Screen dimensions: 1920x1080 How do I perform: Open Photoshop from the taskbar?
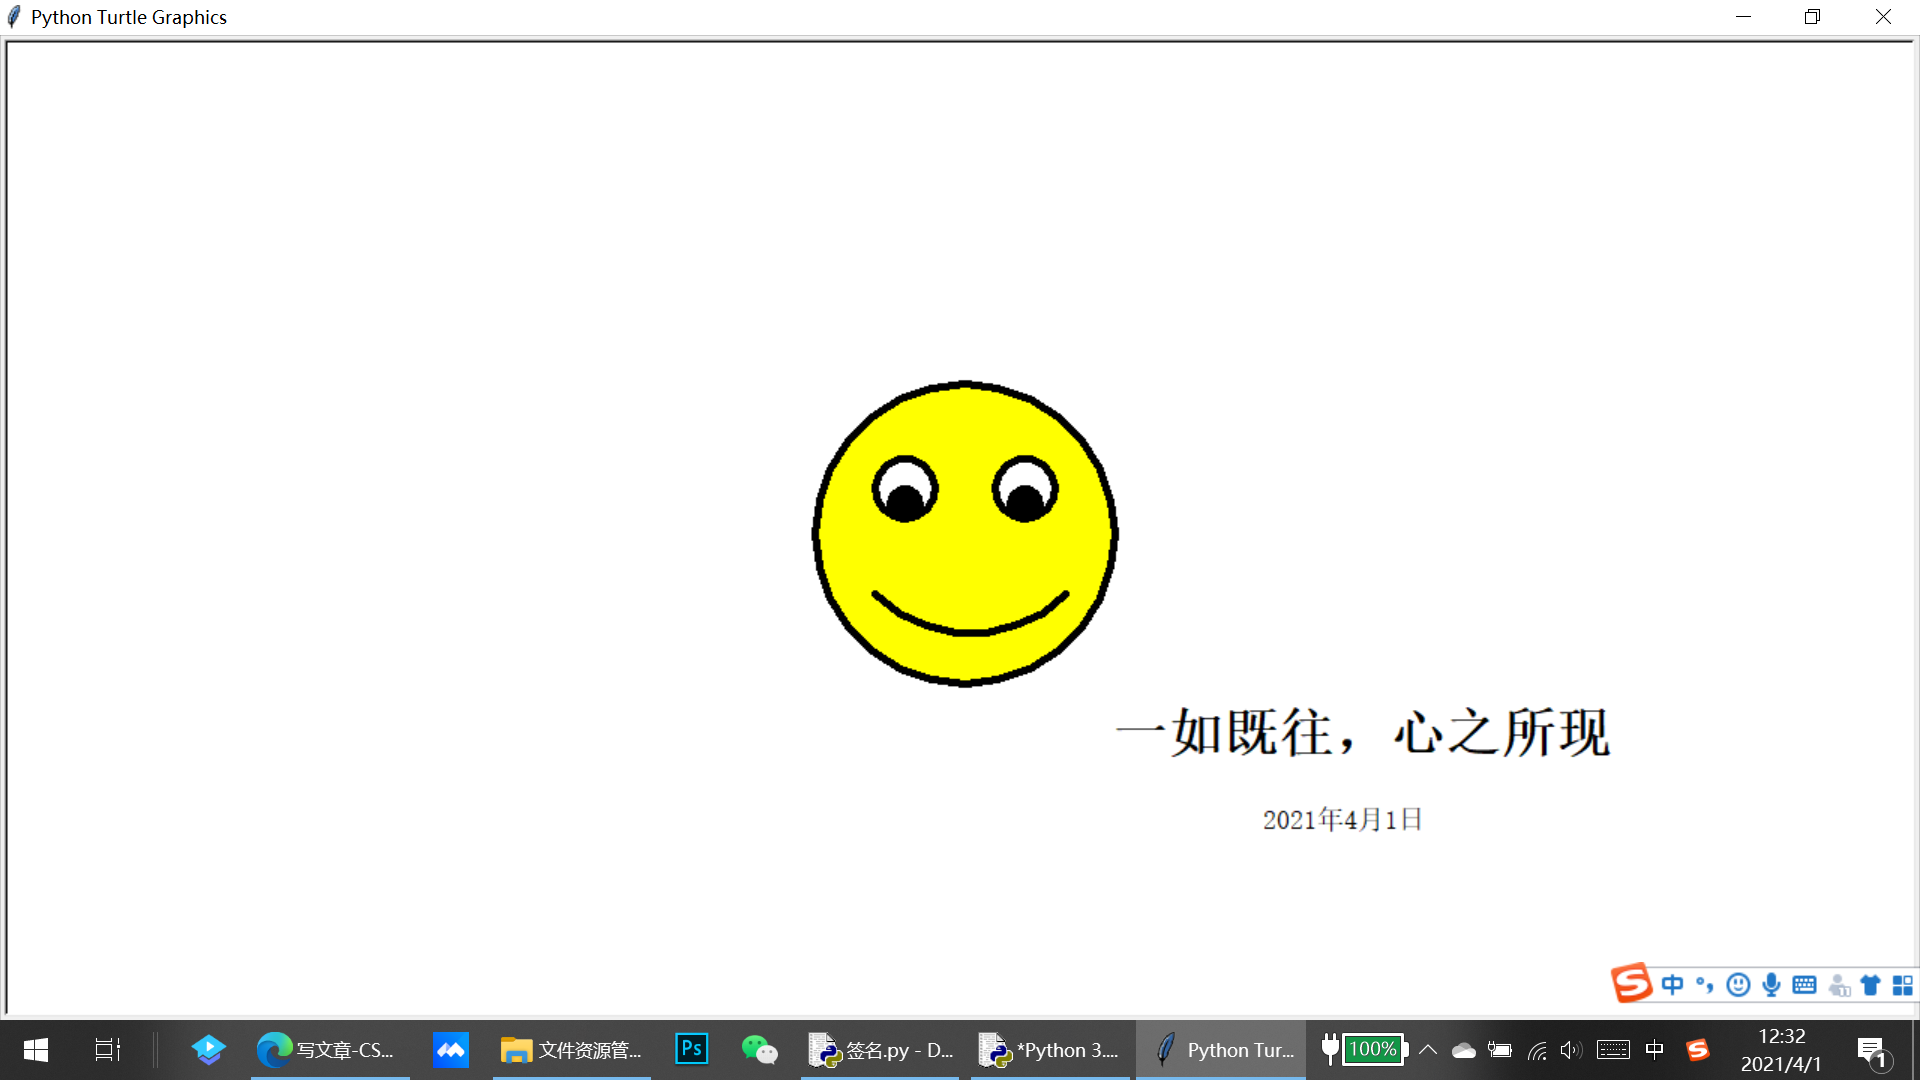coord(691,1049)
